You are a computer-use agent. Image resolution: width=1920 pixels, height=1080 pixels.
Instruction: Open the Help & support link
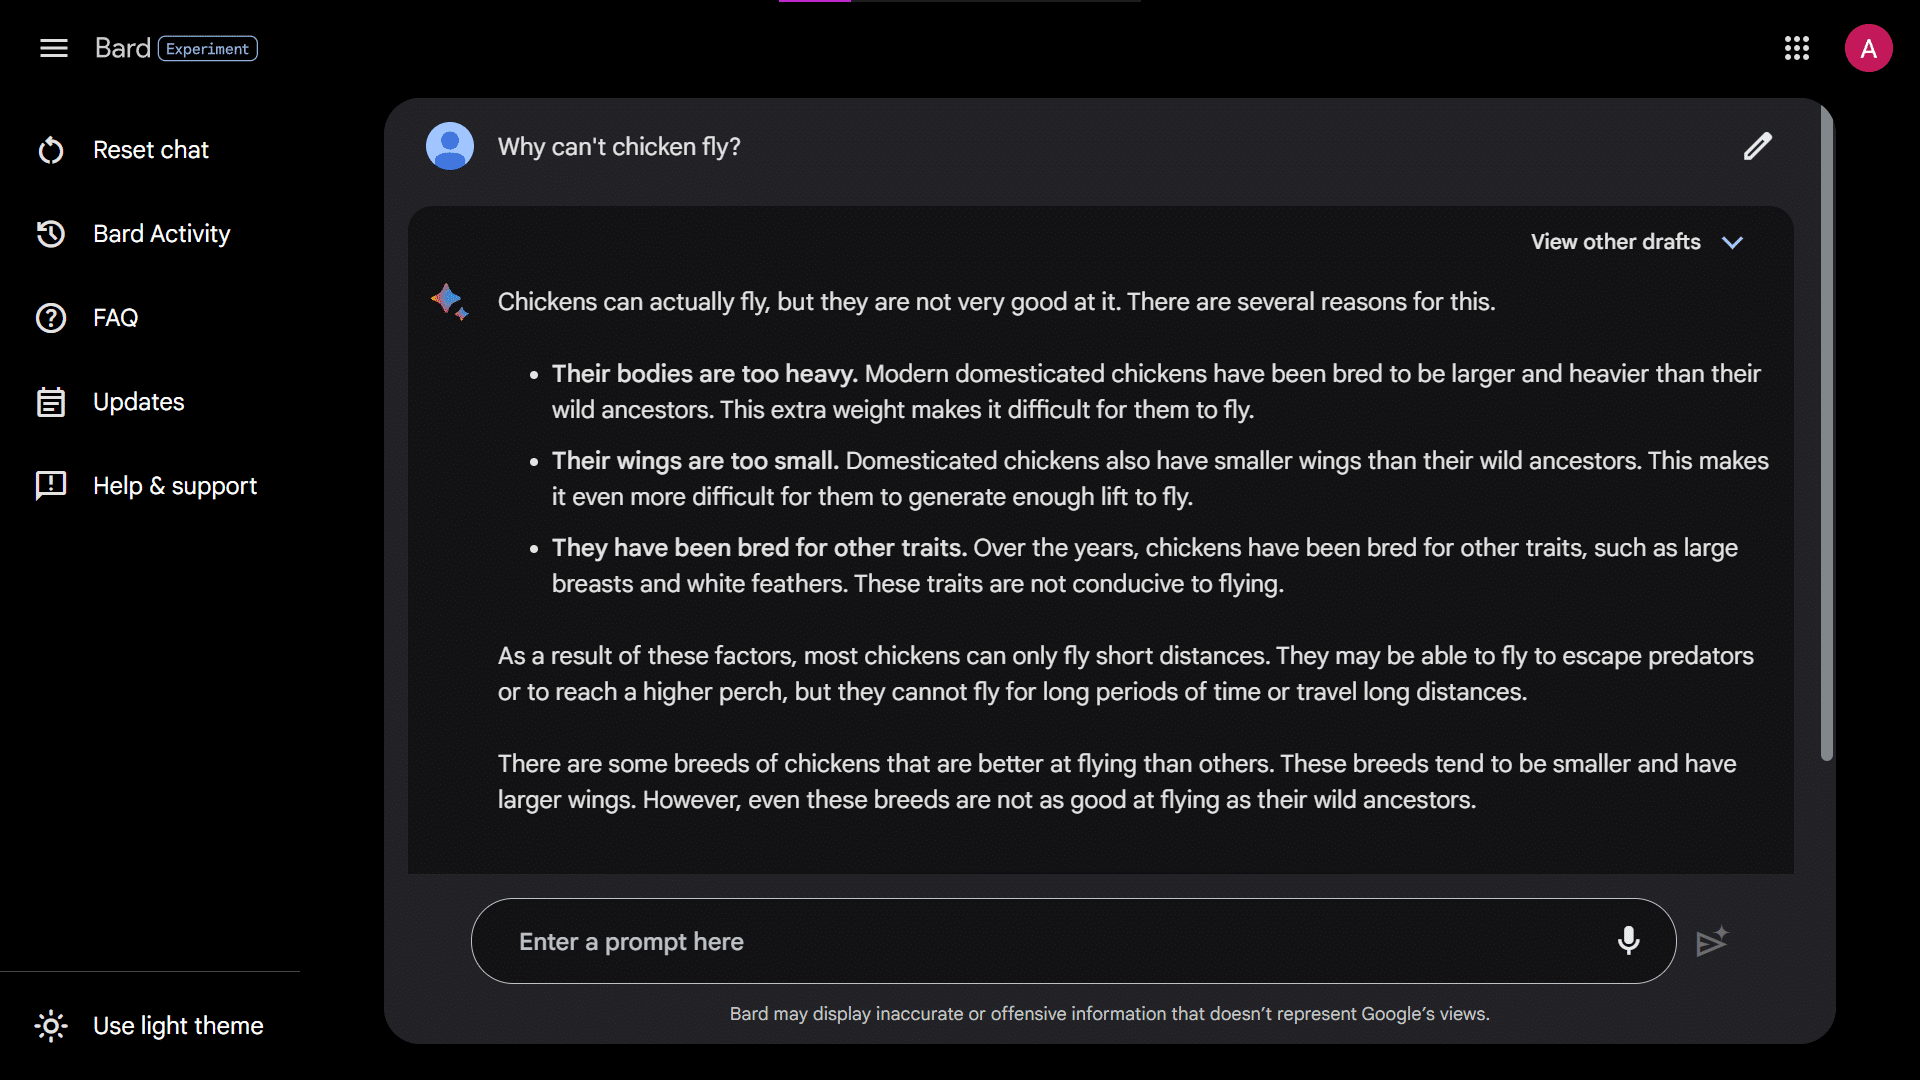(174, 486)
